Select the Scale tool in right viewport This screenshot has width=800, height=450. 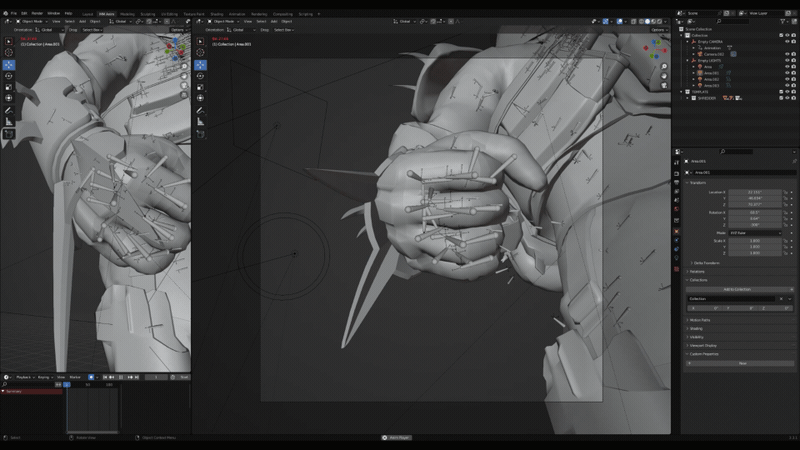tap(201, 87)
